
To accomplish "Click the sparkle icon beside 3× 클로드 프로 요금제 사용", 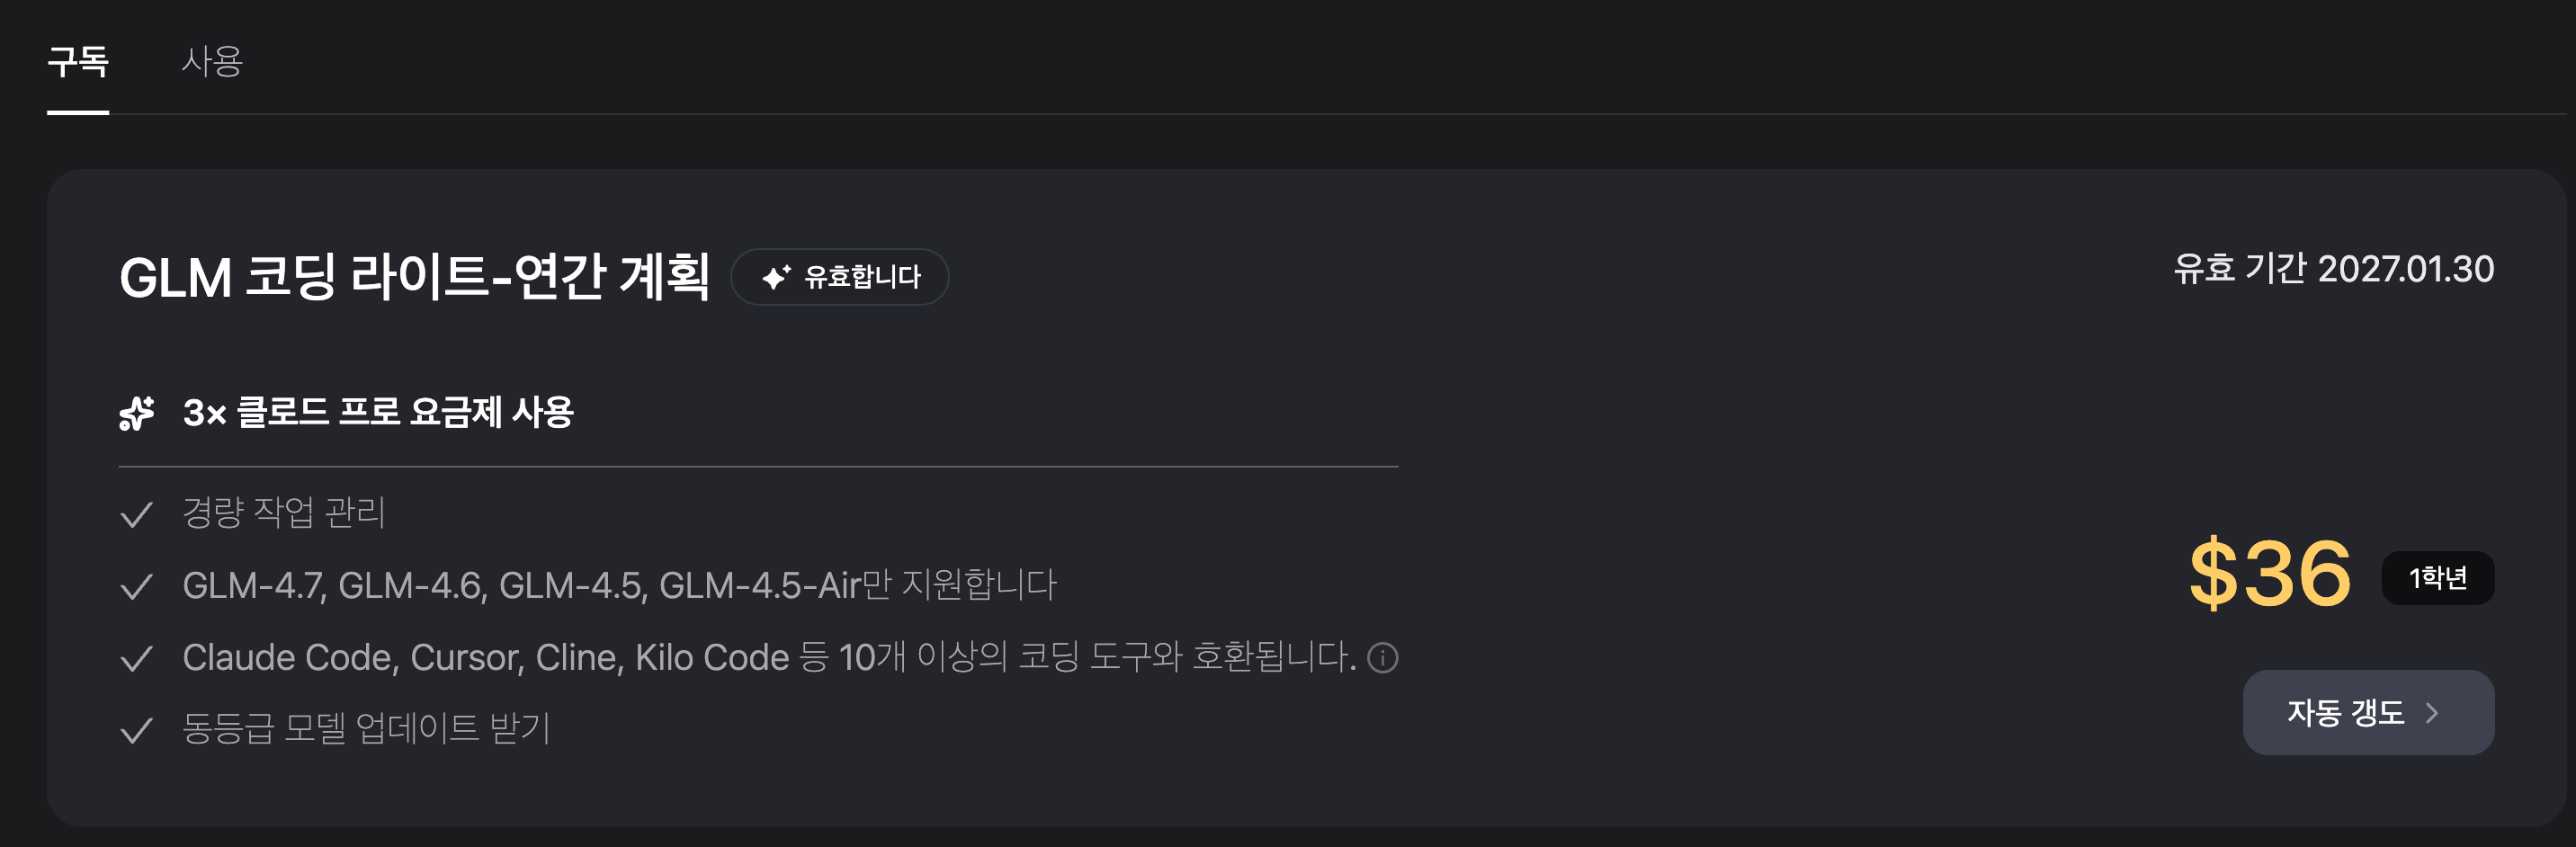I will (138, 412).
